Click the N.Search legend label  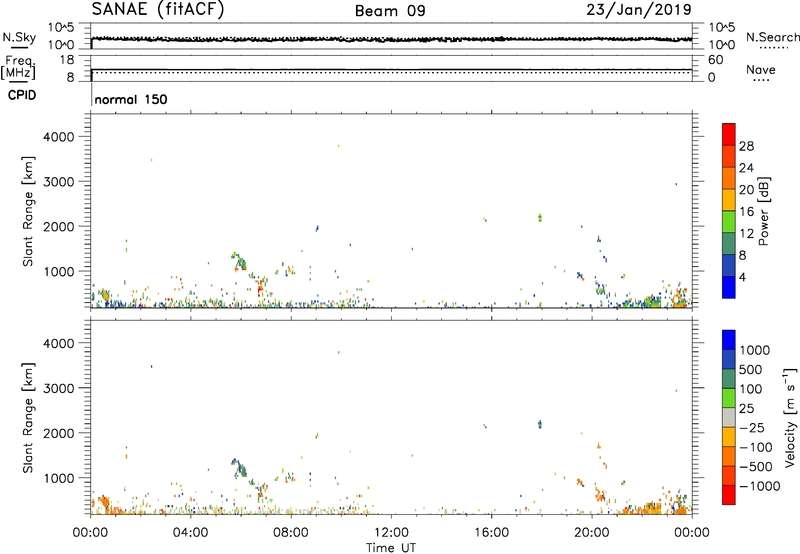(772, 37)
